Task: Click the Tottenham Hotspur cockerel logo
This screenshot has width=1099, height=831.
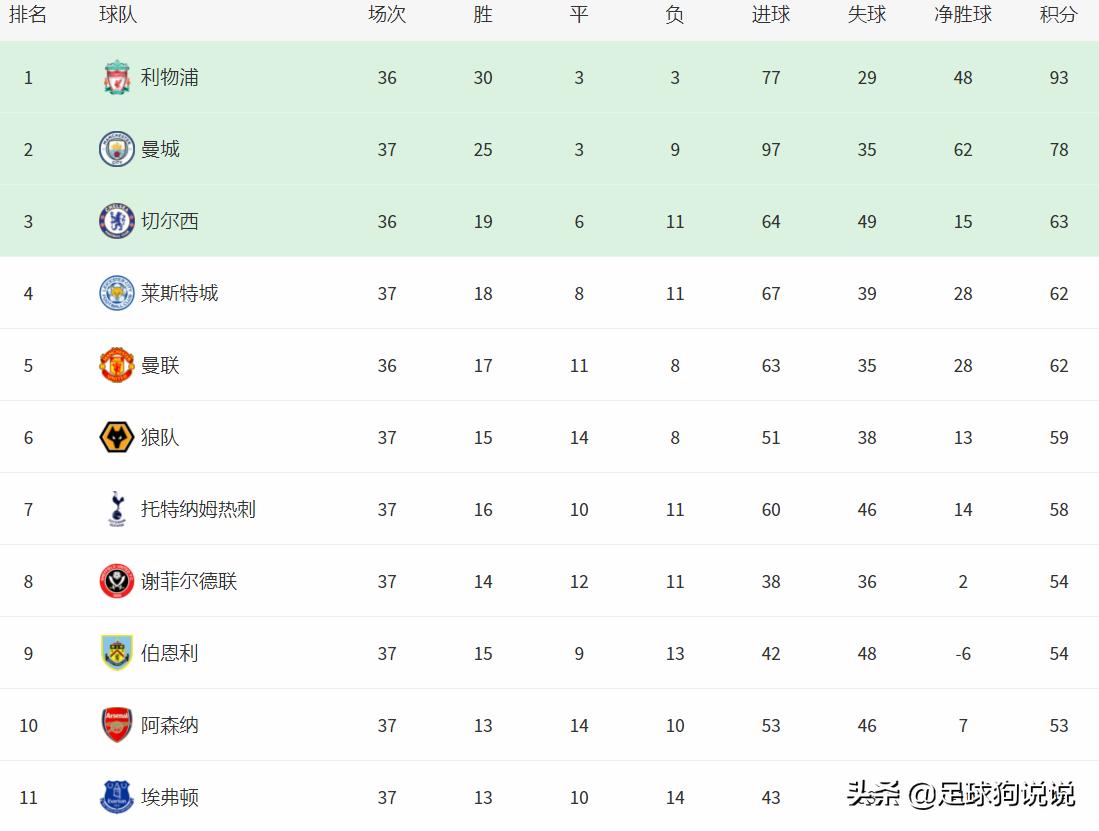Action: [x=117, y=510]
